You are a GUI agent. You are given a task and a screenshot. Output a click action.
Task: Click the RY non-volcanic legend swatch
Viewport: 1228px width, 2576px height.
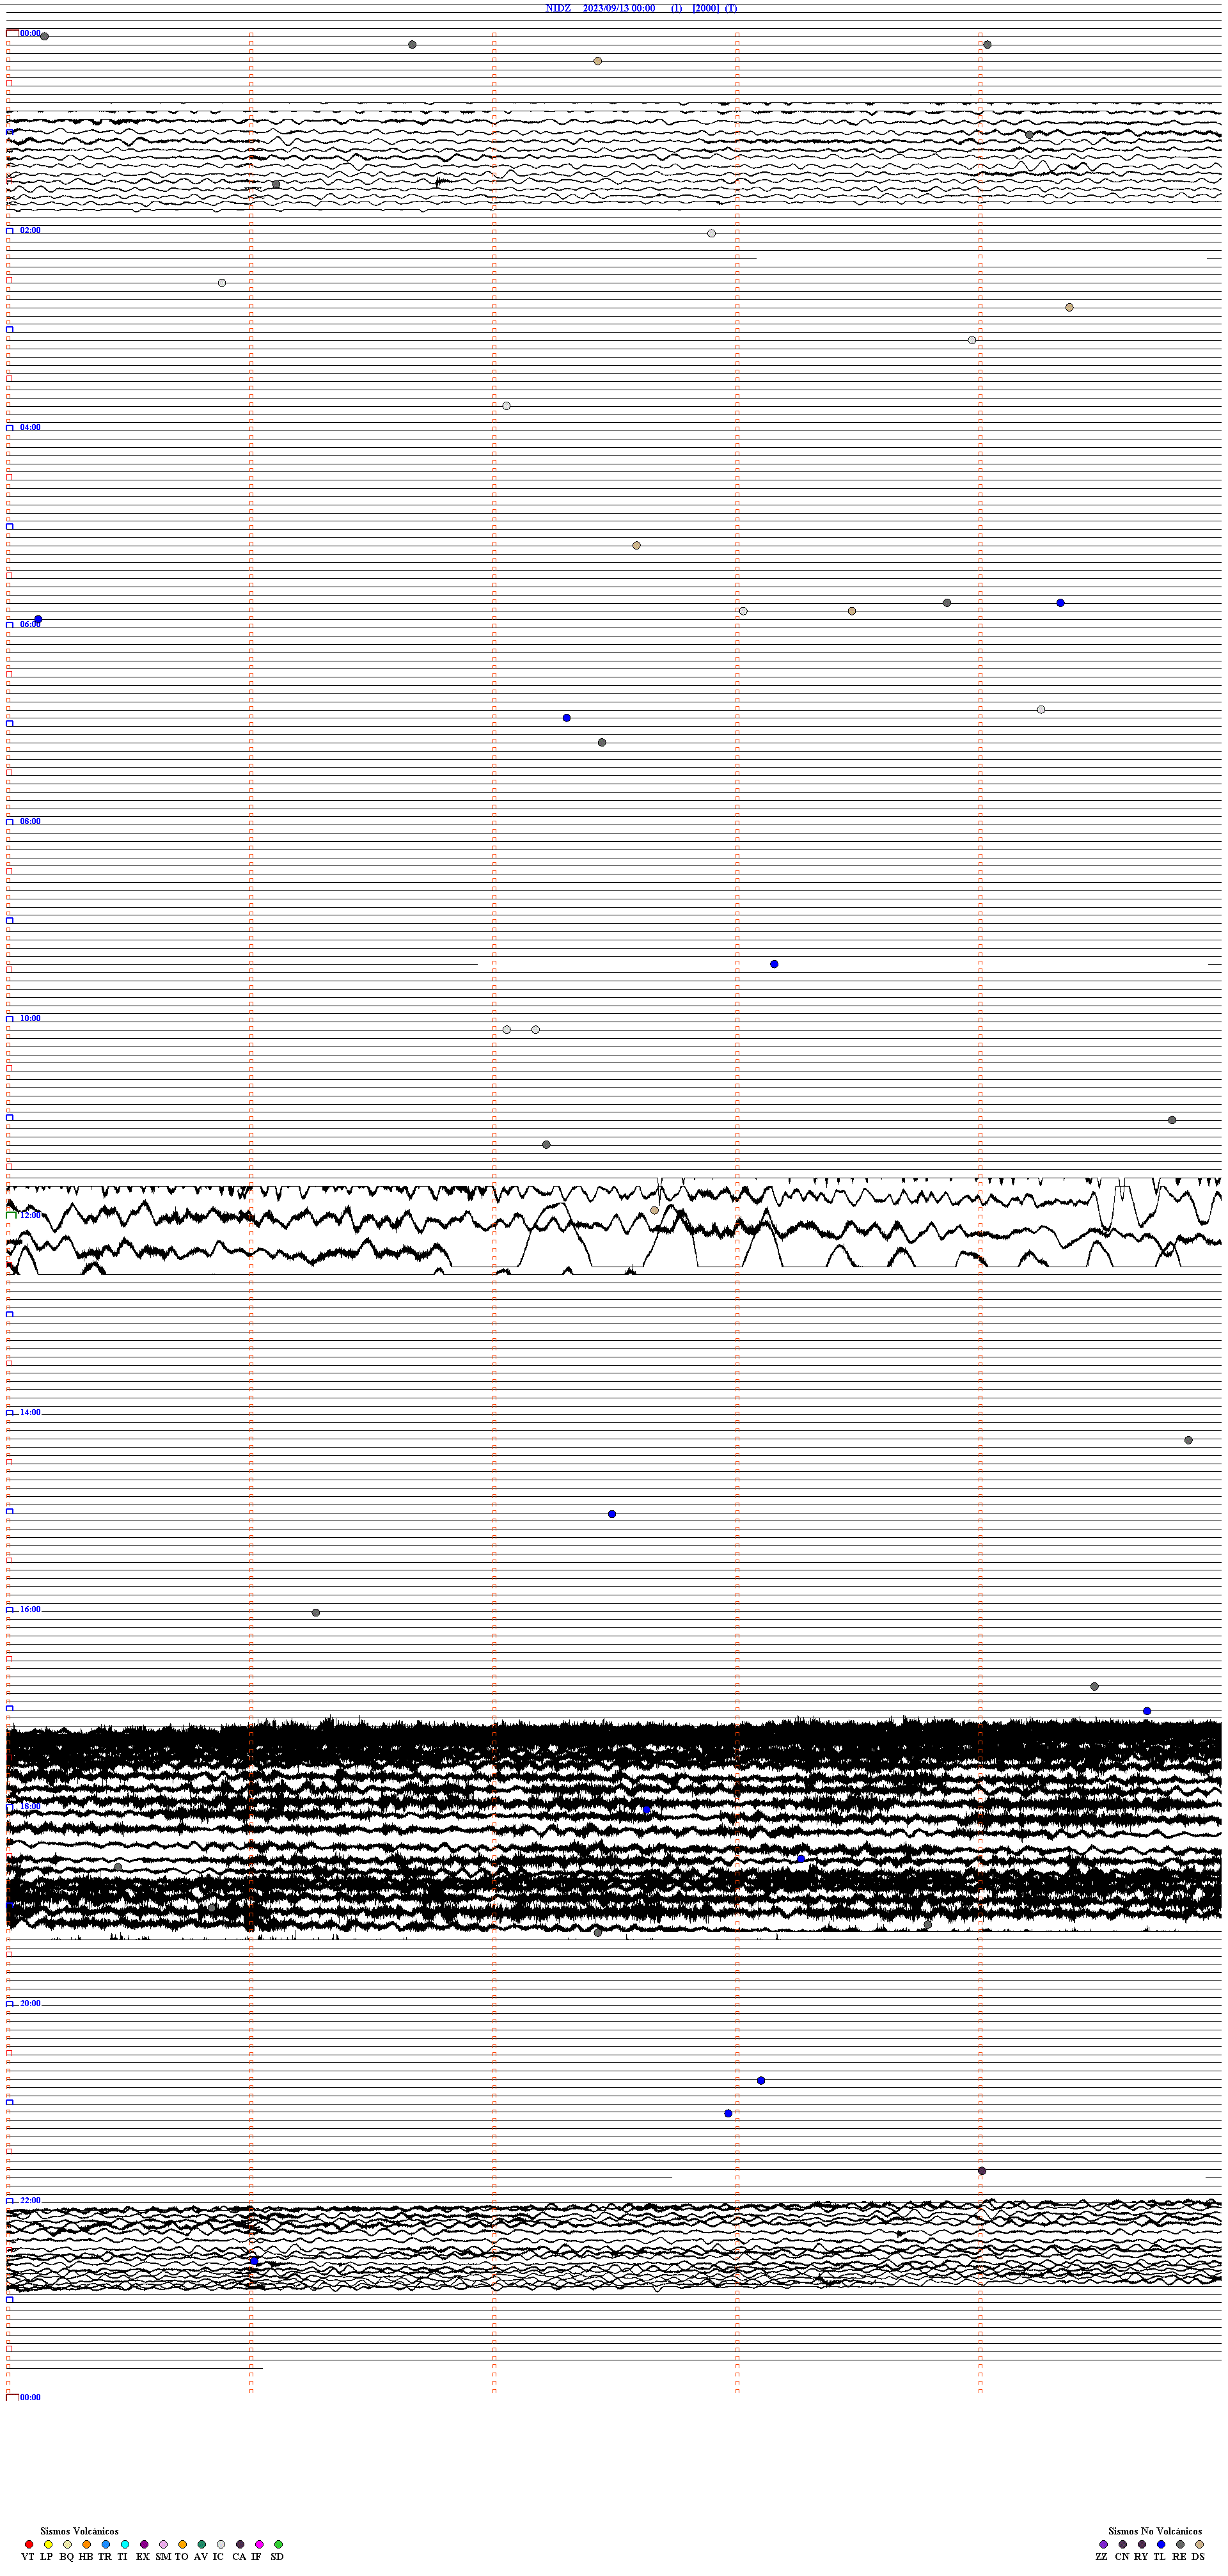point(1142,2544)
